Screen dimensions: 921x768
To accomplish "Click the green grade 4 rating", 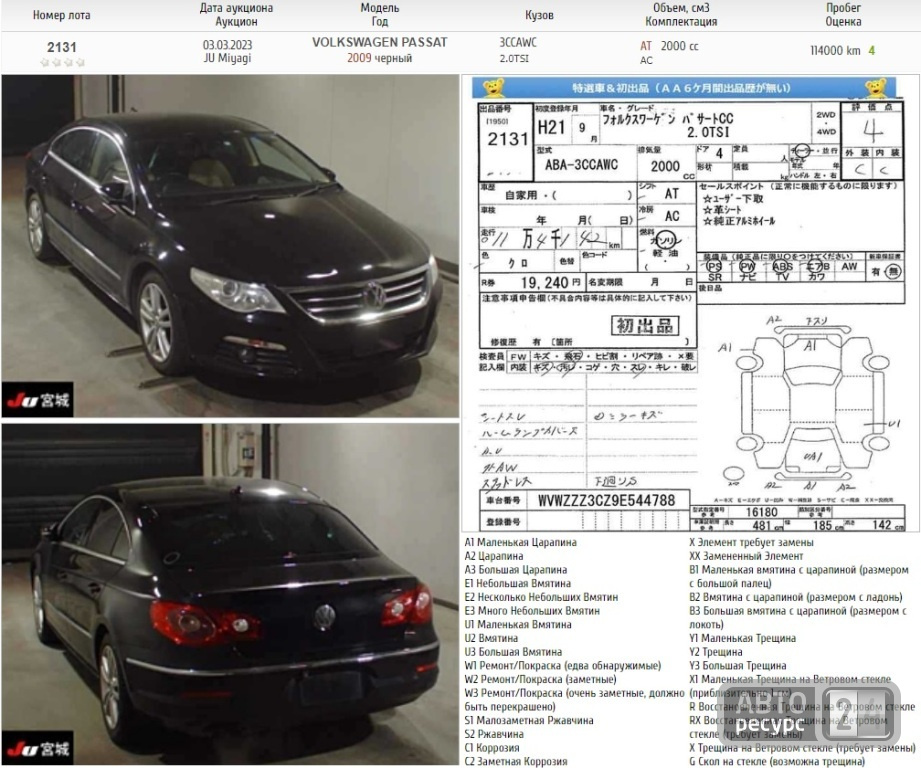I will (872, 50).
